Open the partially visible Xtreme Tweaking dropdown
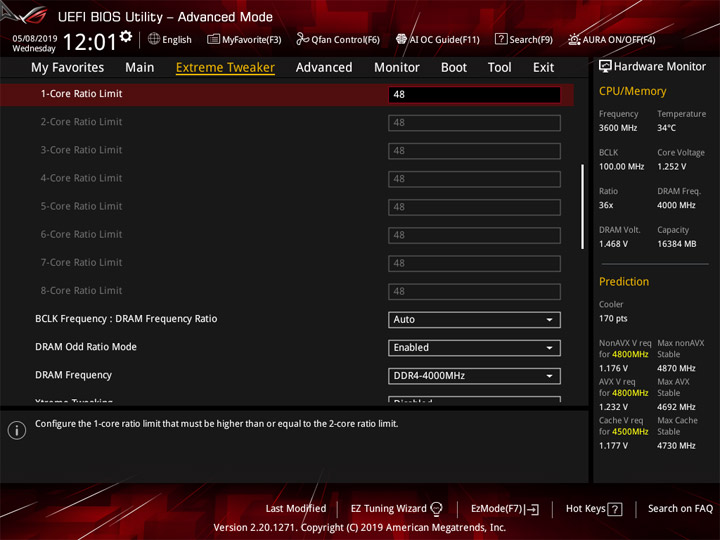 (474, 399)
